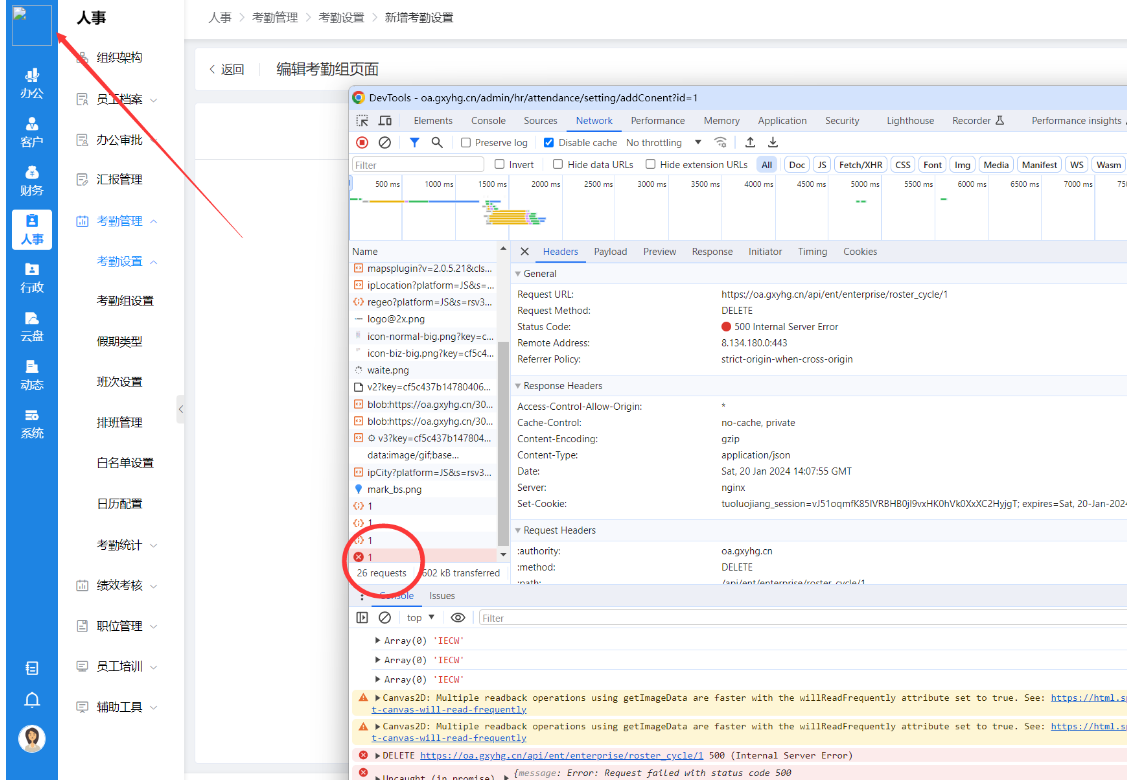
Task: Toggle the network filter funnel icon
Action: [414, 142]
